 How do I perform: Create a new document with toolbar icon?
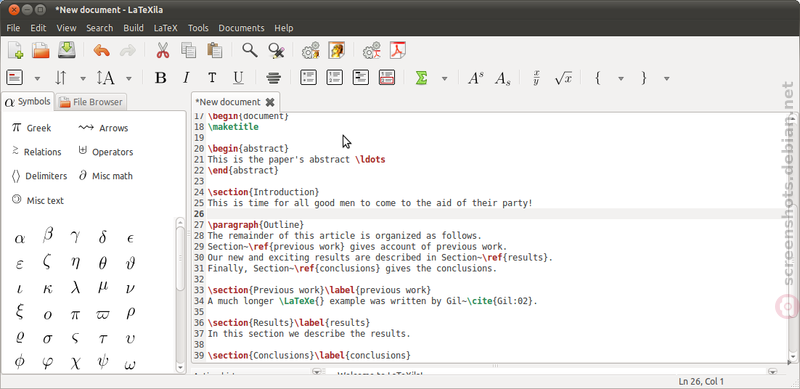click(15, 50)
